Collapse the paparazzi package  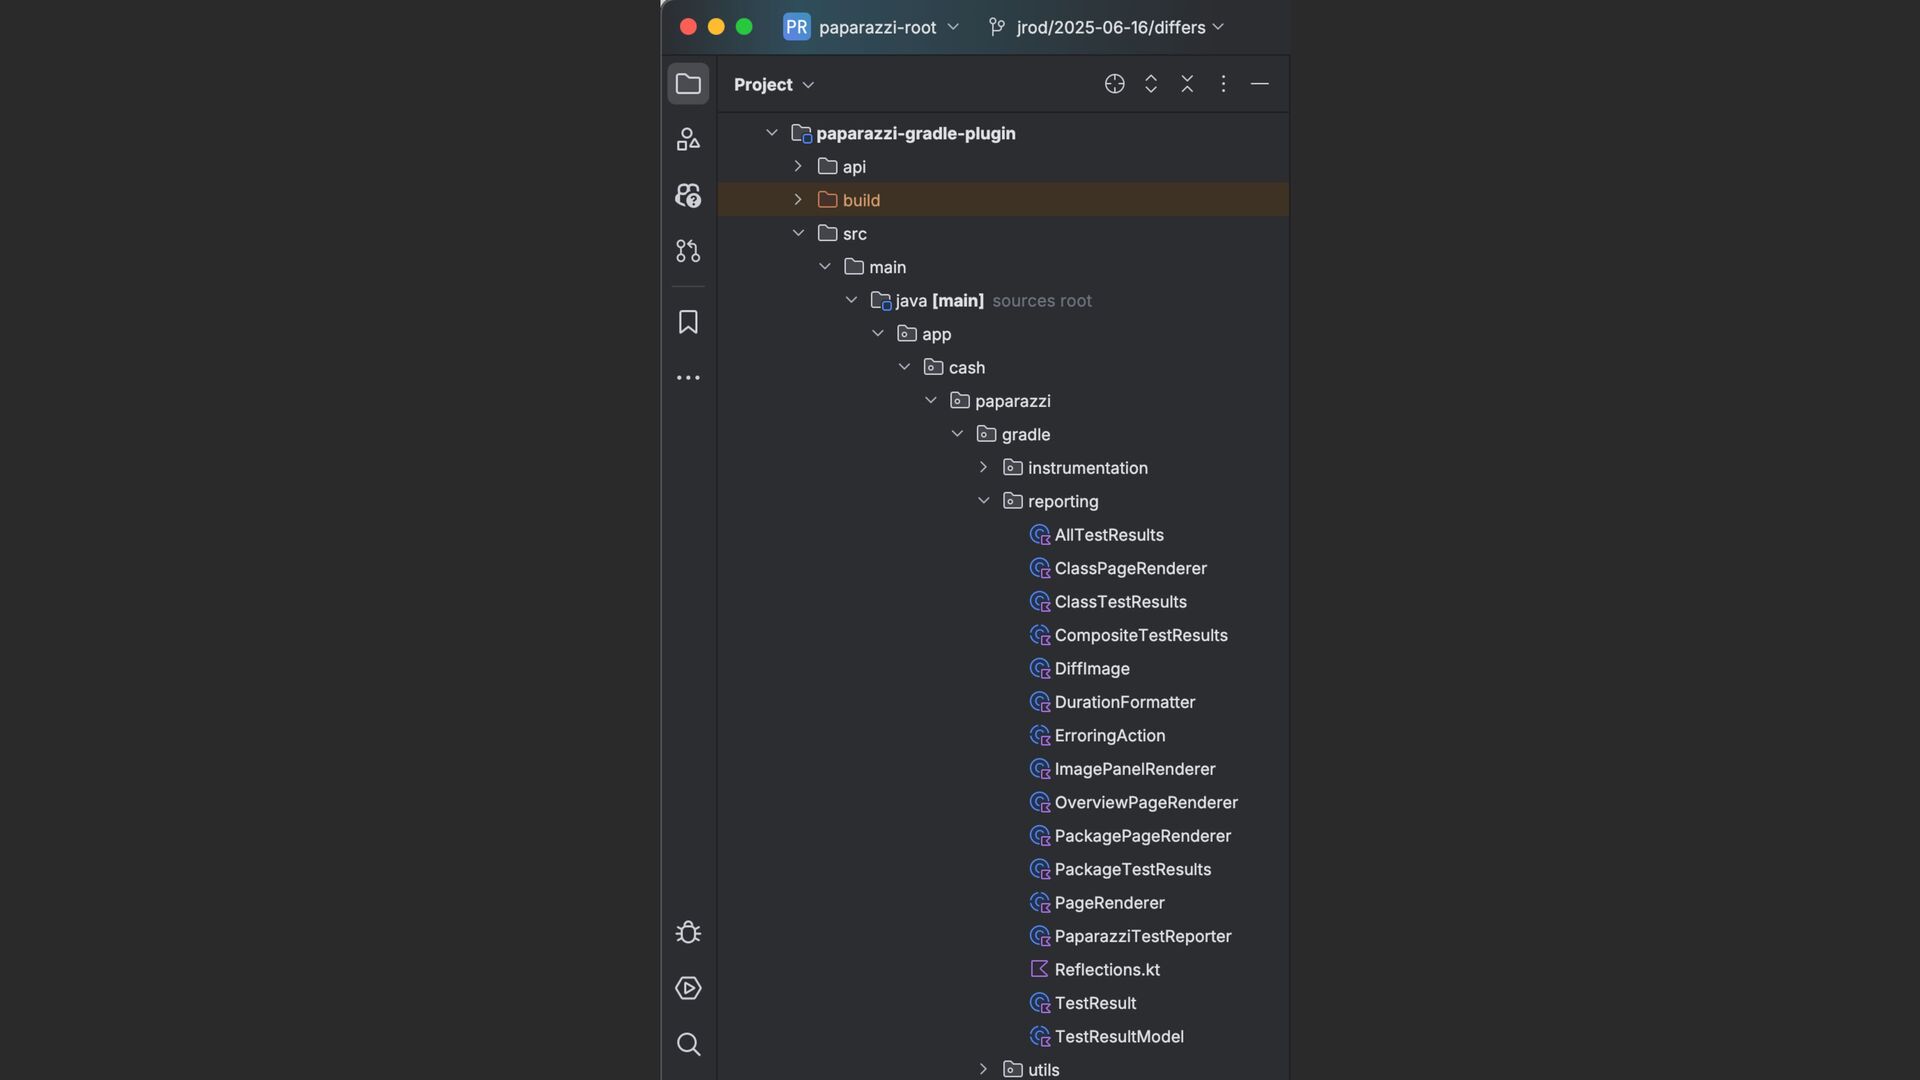point(931,401)
